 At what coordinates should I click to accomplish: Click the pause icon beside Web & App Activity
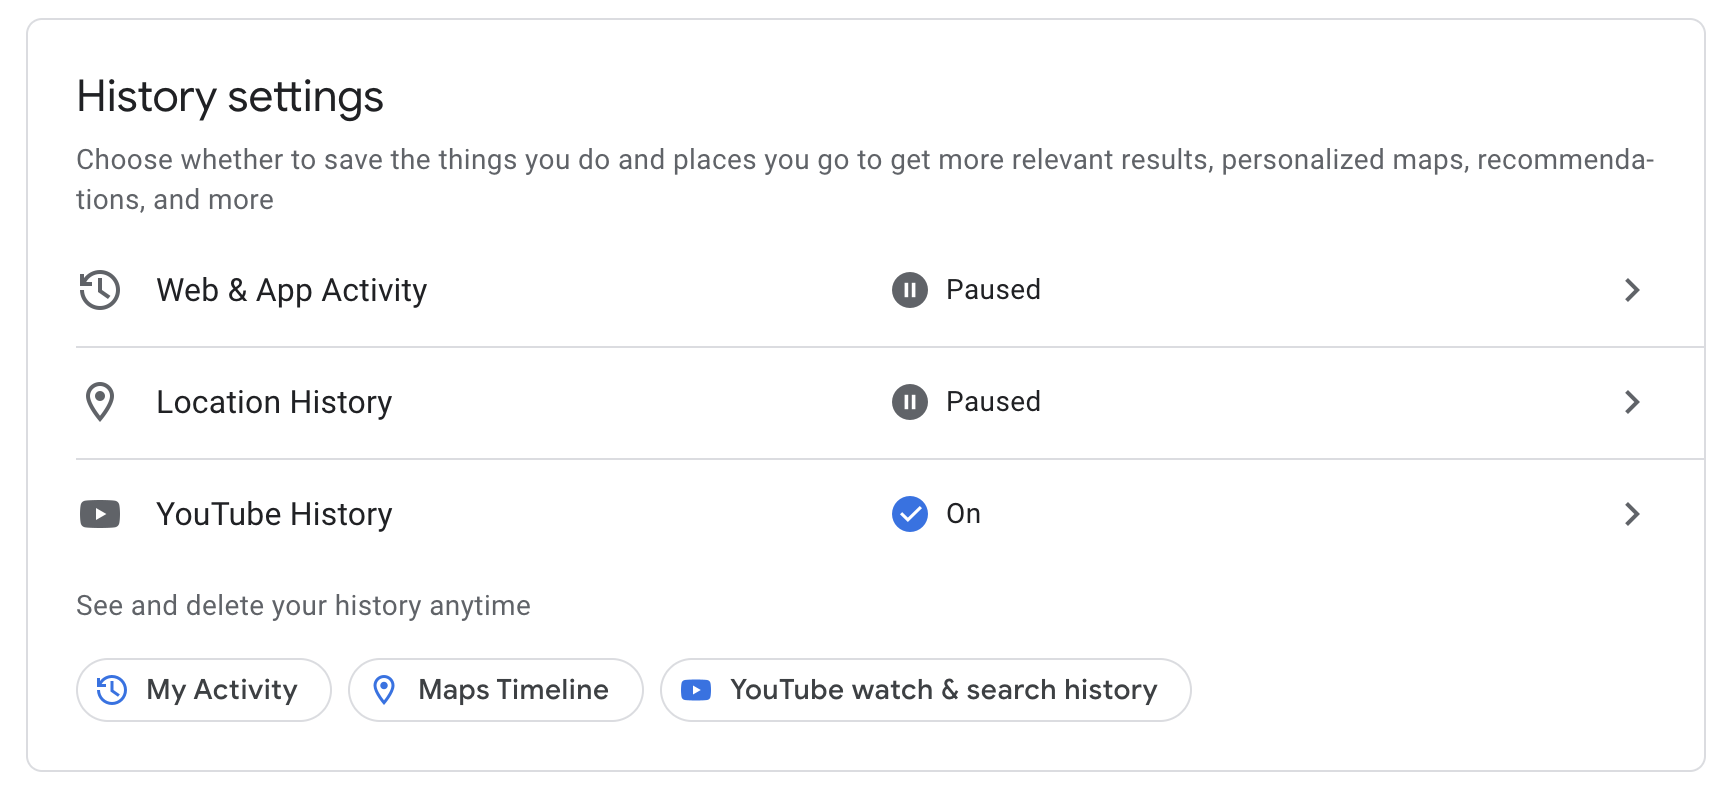click(910, 290)
